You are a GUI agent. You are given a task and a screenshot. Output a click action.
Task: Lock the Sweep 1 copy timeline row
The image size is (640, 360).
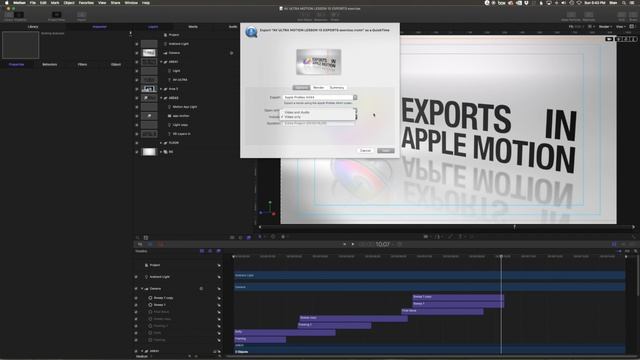[219, 298]
